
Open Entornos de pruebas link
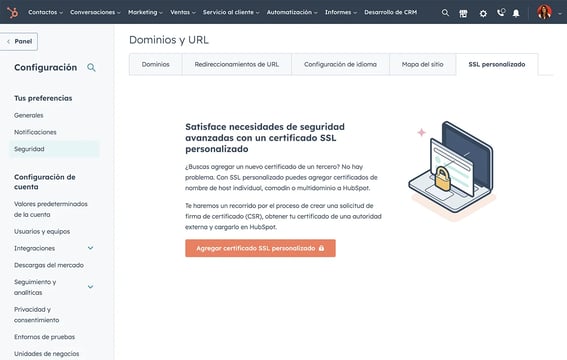(44, 337)
